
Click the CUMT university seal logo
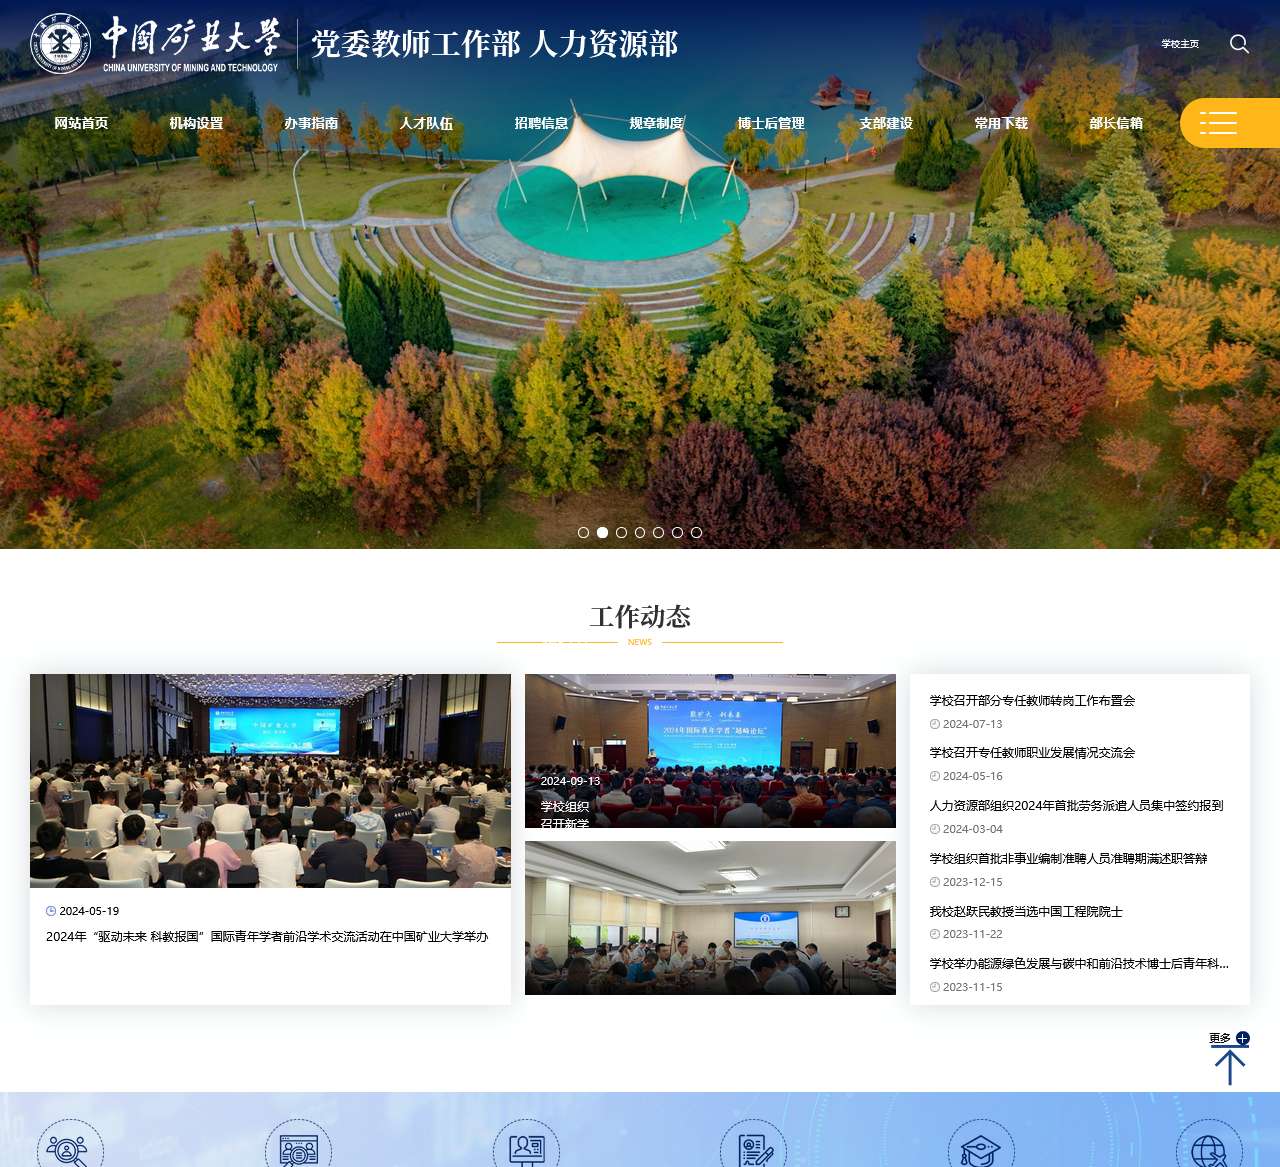tap(60, 44)
